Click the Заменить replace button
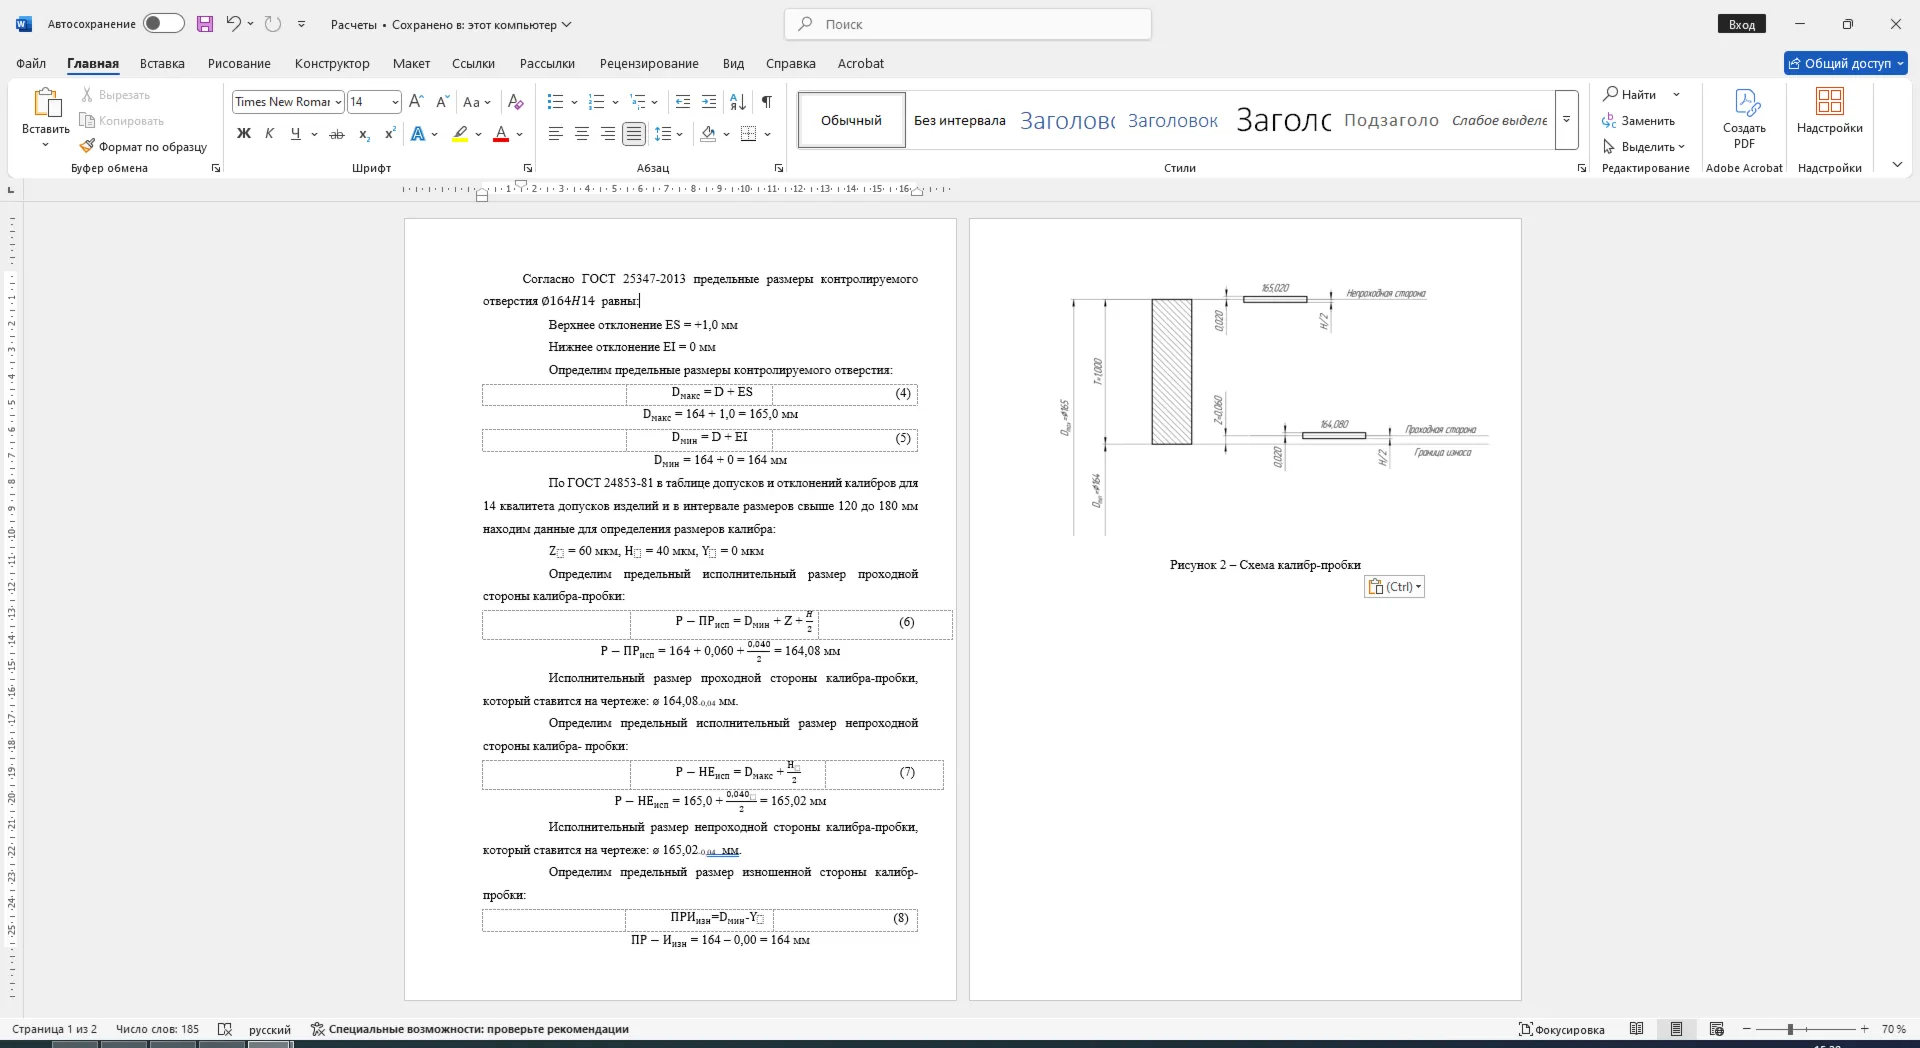 pyautogui.click(x=1639, y=121)
